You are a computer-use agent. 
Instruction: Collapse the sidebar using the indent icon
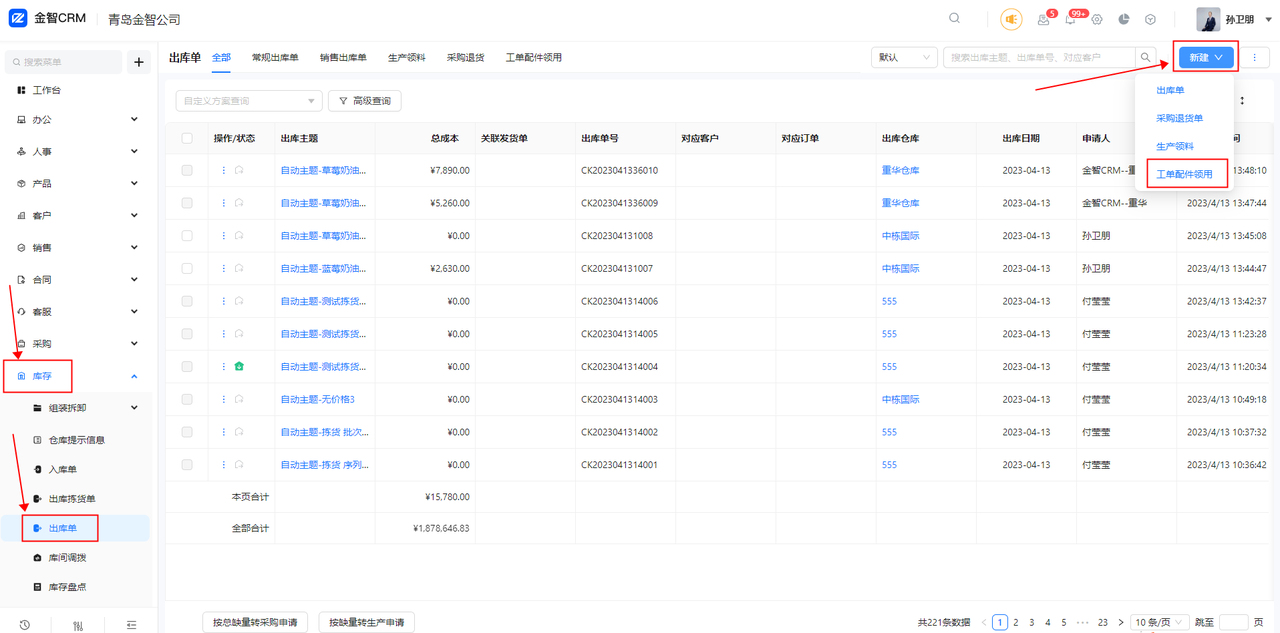(x=131, y=624)
